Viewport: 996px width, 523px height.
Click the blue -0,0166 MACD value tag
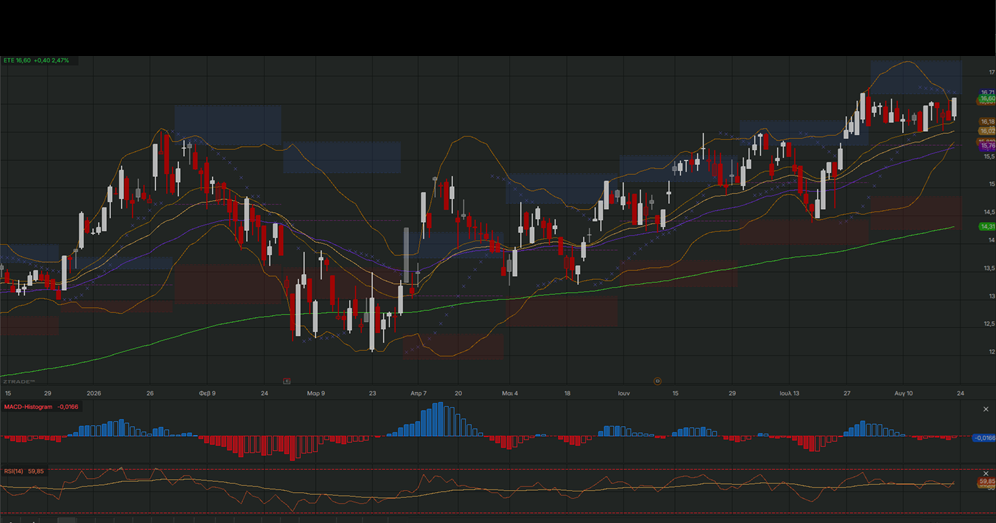[985, 438]
